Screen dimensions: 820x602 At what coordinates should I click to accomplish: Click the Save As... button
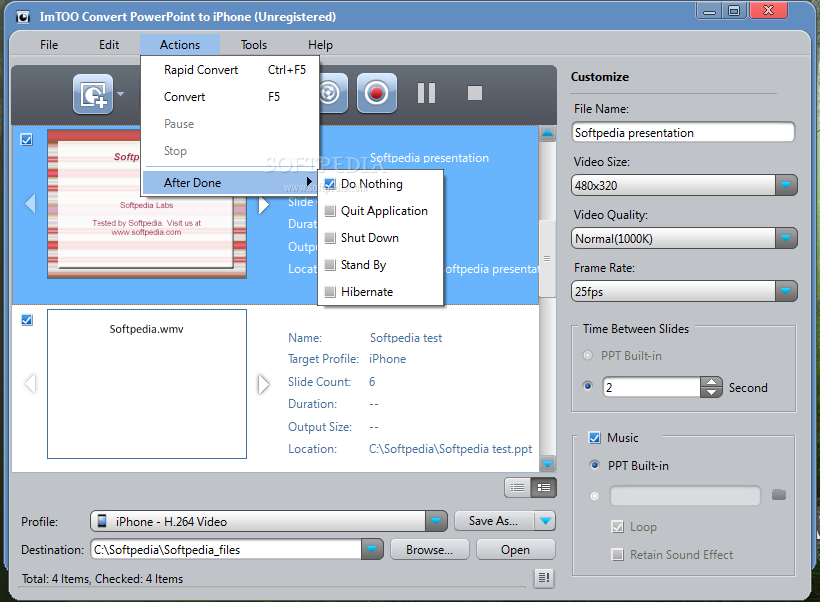pos(494,521)
